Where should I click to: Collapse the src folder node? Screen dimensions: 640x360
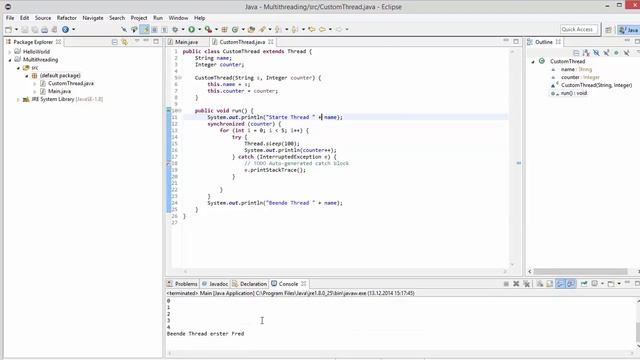pos(18,68)
